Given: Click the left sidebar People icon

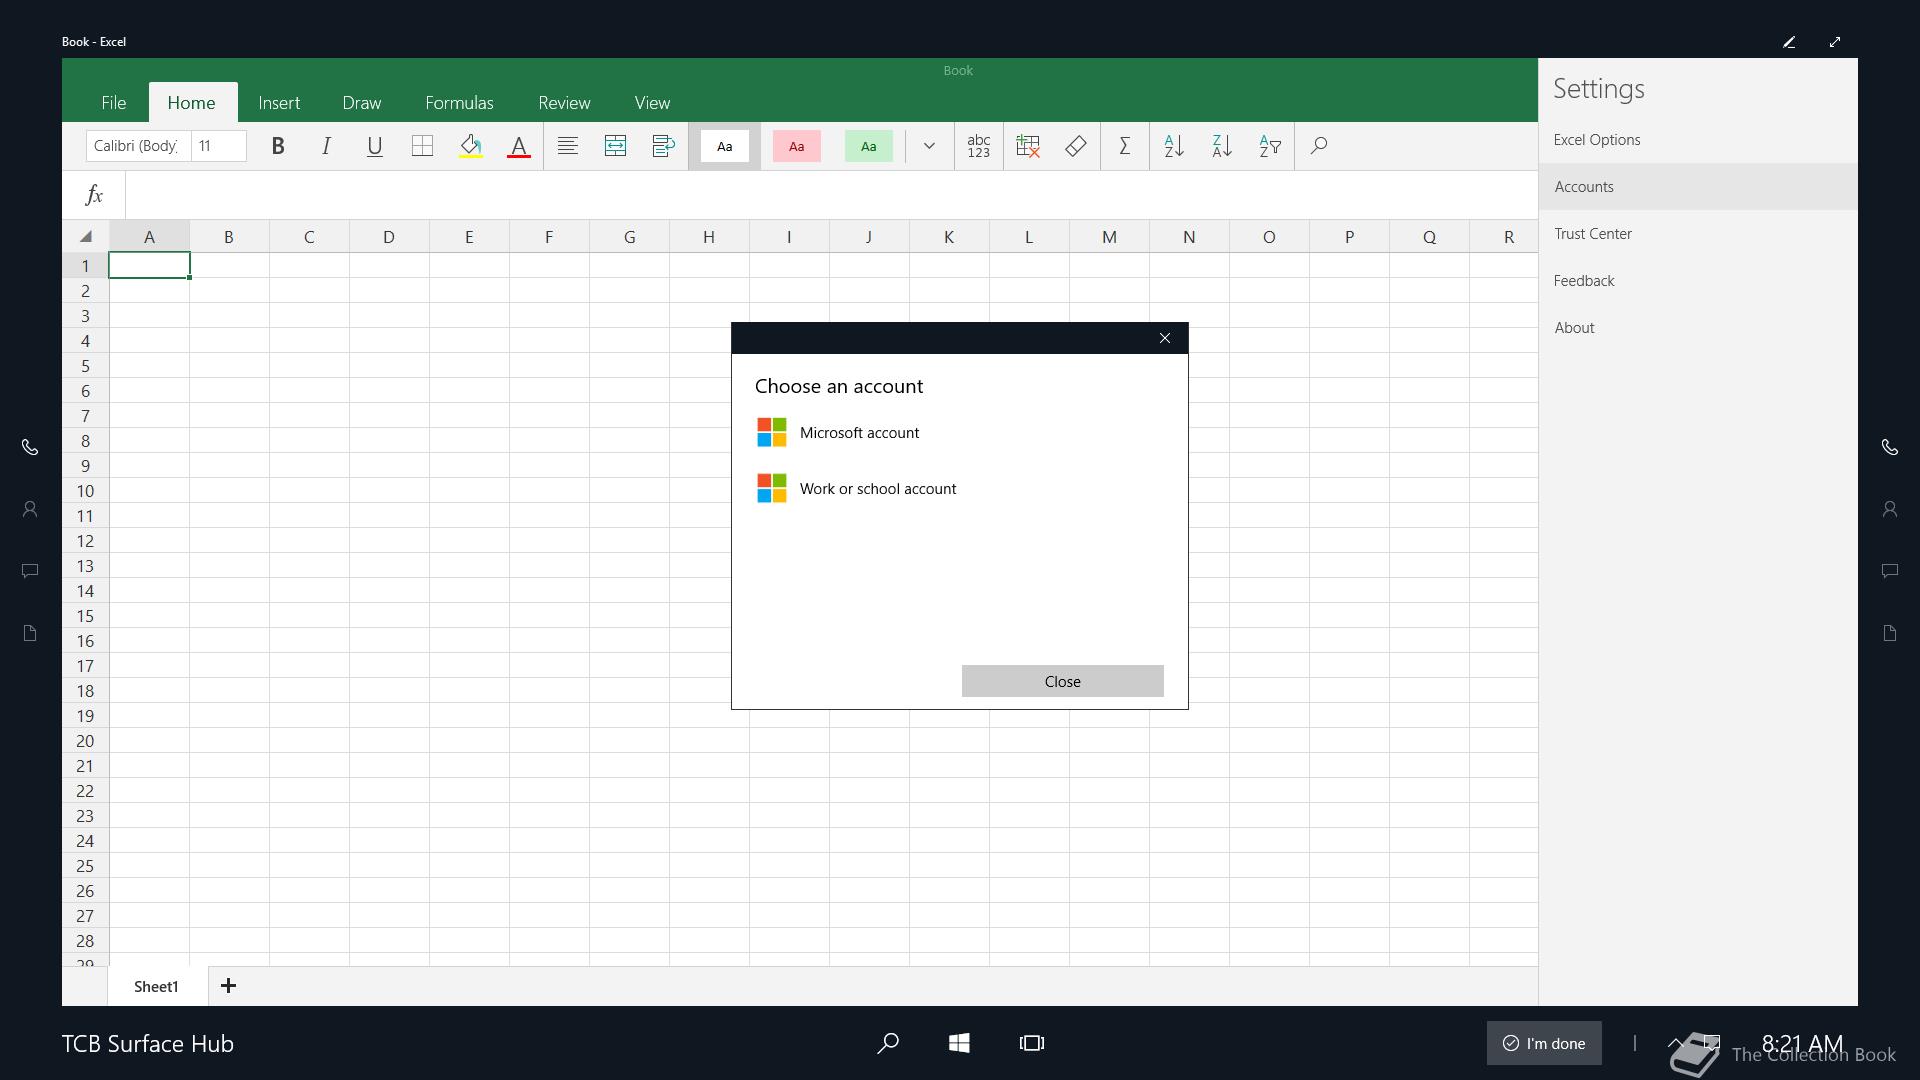Looking at the screenshot, I should tap(30, 509).
